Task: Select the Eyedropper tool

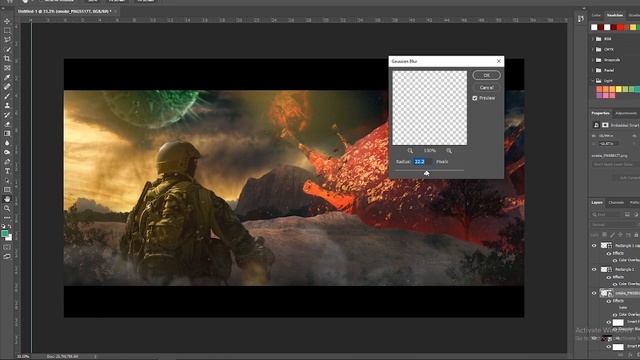Action: (7, 78)
